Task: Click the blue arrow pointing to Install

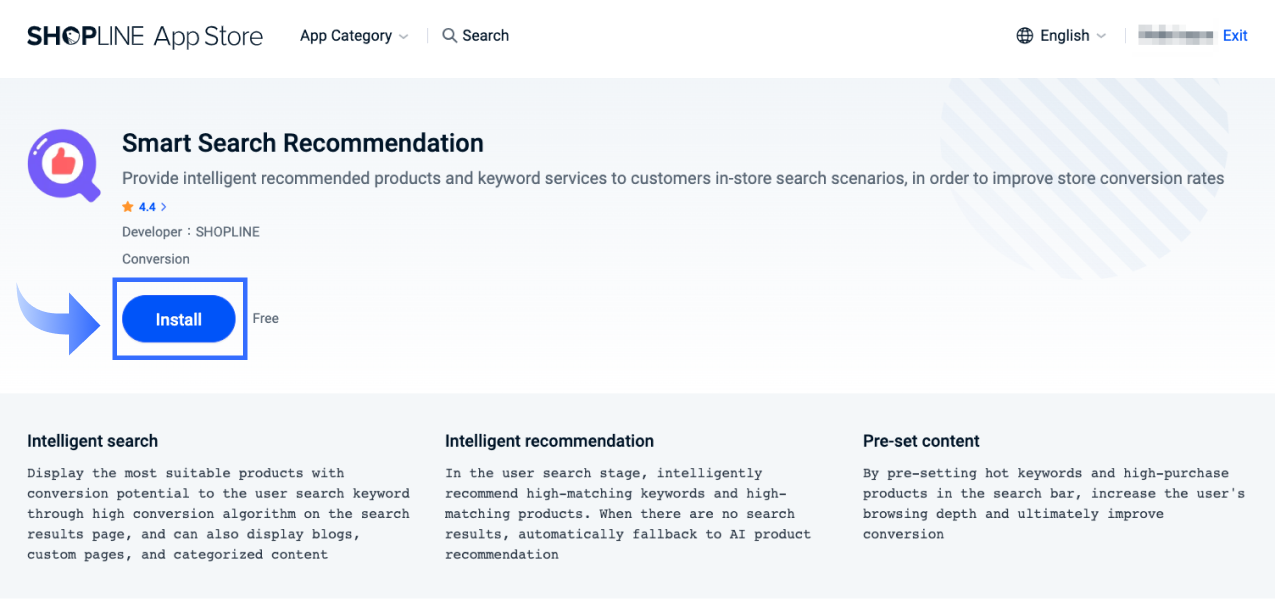Action: click(55, 318)
